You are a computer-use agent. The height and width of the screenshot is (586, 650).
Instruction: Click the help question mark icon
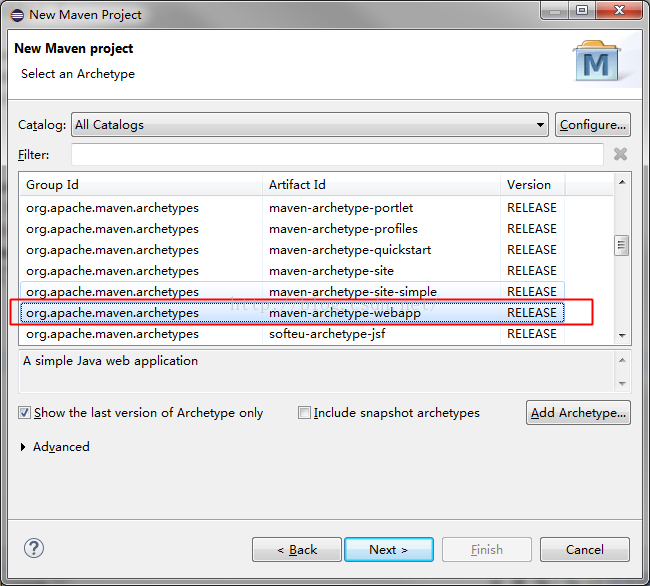34,548
